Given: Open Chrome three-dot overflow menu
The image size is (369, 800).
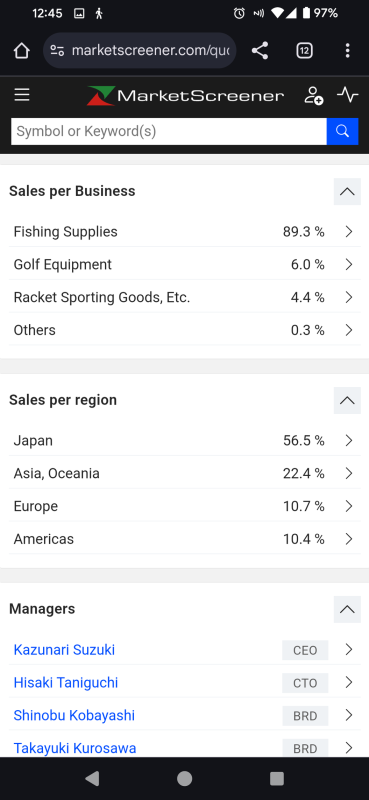Looking at the screenshot, I should 348,51.
